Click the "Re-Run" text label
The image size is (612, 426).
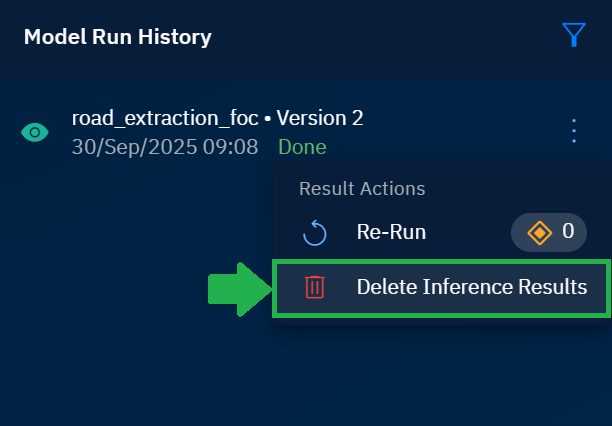click(391, 233)
